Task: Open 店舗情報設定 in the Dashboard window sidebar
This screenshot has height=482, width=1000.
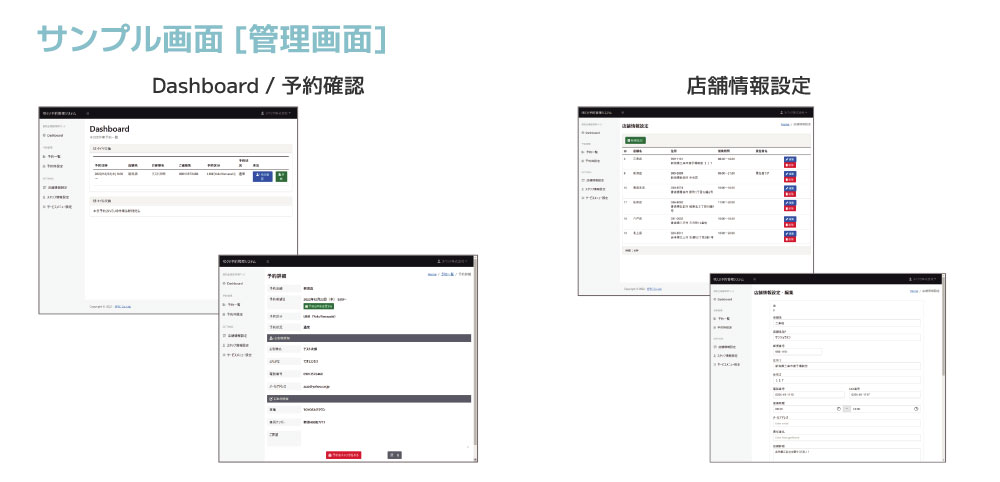Action: [55, 187]
